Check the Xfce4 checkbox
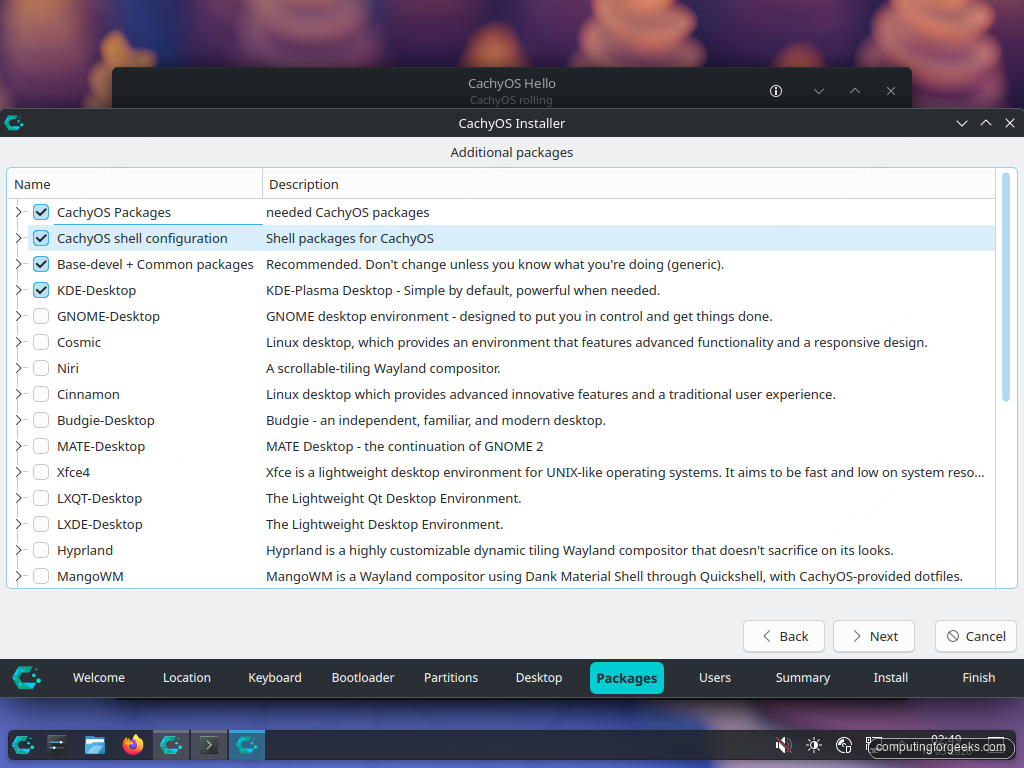The height and width of the screenshot is (768, 1024). [41, 472]
